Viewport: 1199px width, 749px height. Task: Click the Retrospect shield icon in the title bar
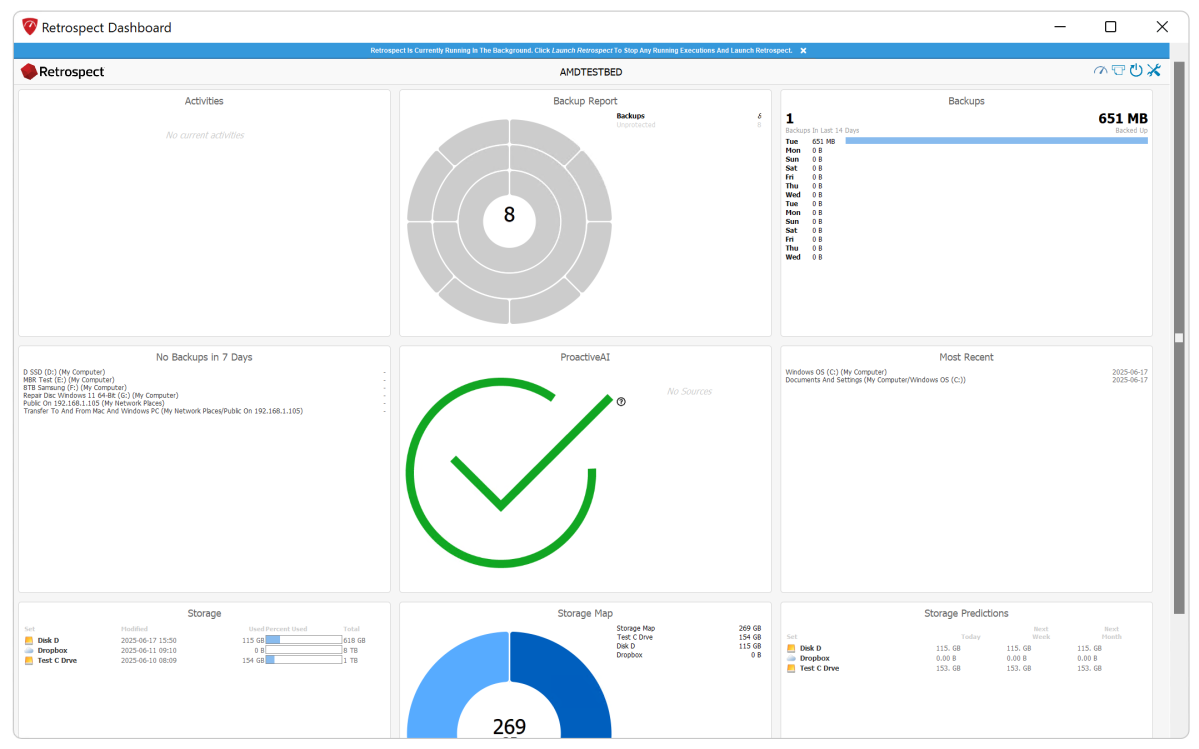click(30, 28)
